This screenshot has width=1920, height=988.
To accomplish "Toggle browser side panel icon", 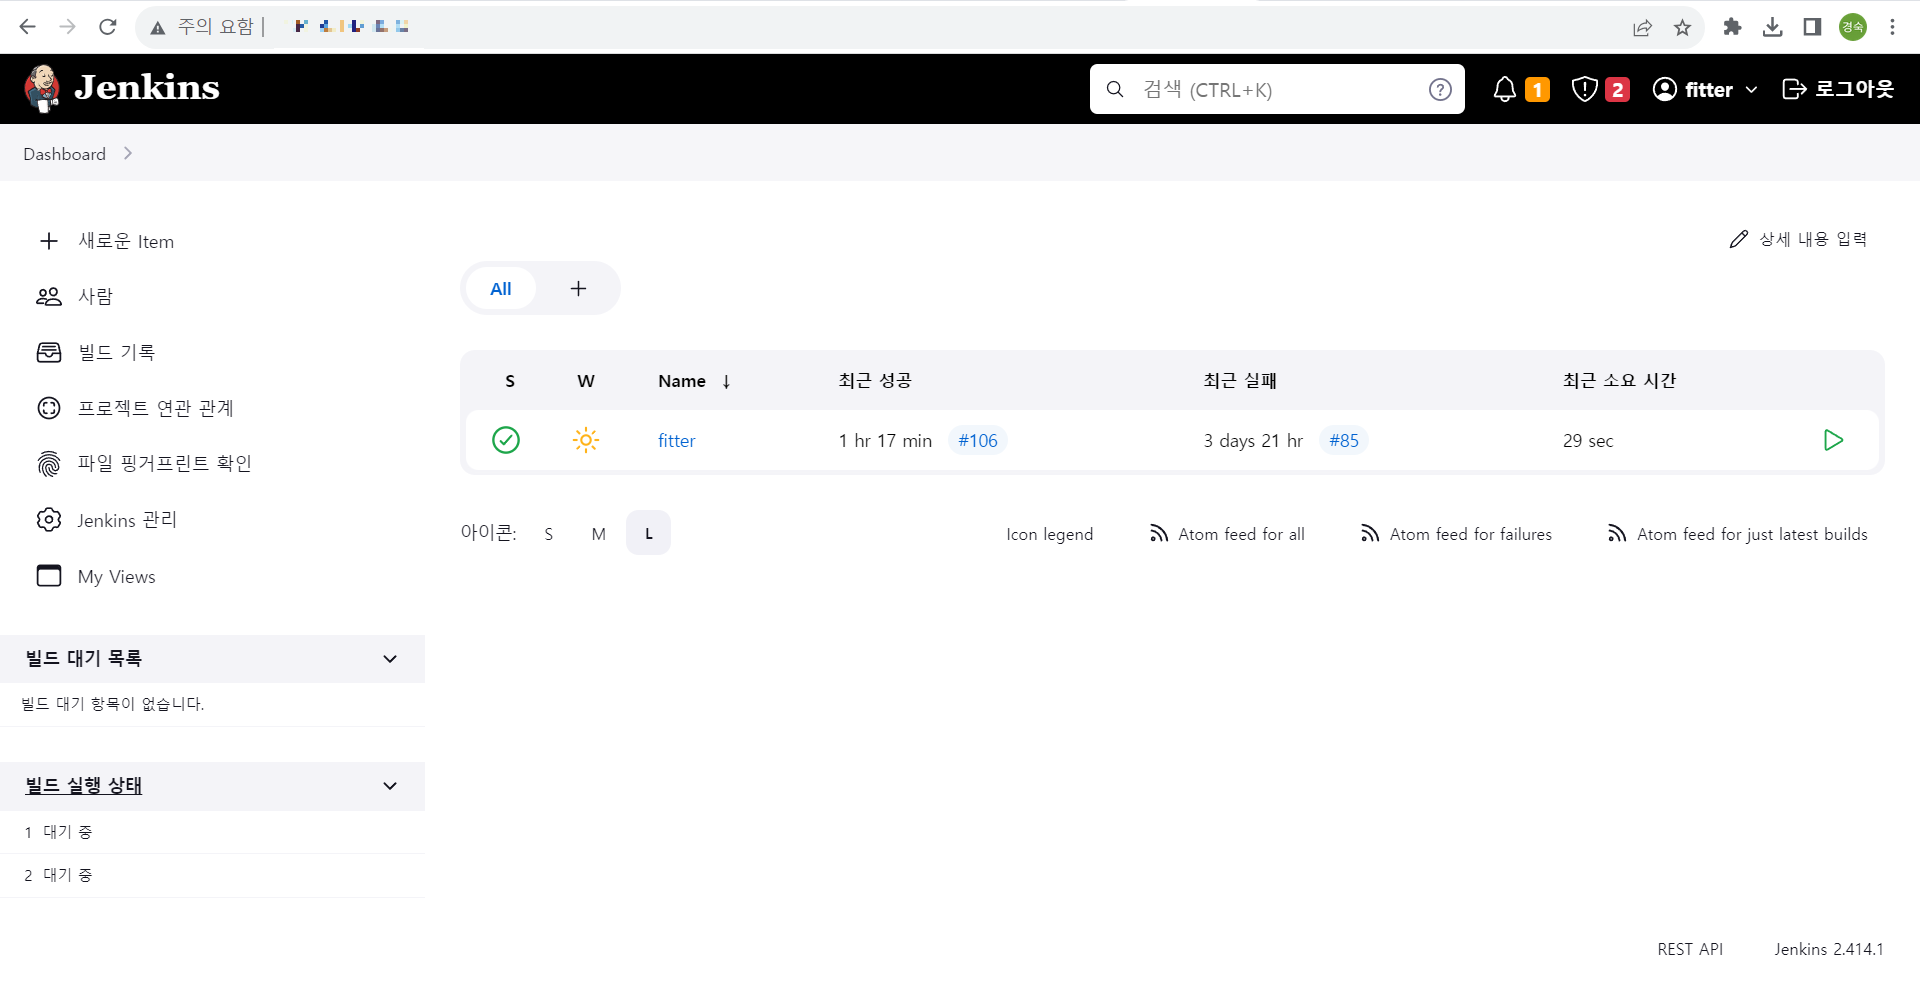I will click(1812, 27).
